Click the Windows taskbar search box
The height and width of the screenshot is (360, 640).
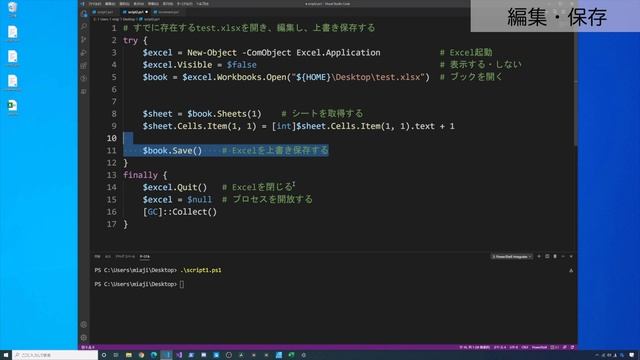(x=55, y=355)
